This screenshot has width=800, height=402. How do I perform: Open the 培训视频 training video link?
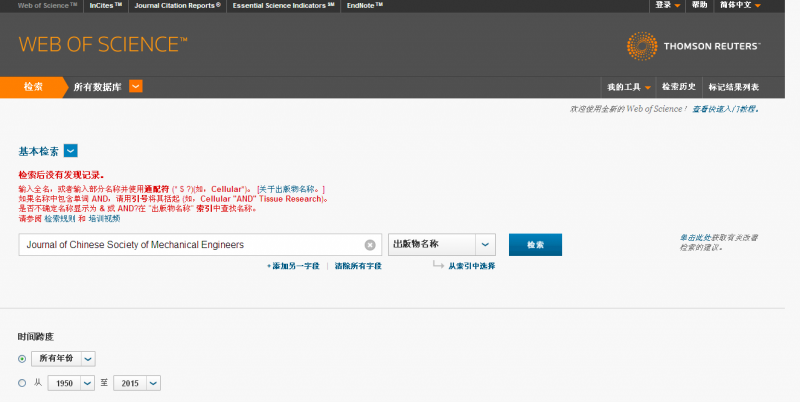pos(104,219)
